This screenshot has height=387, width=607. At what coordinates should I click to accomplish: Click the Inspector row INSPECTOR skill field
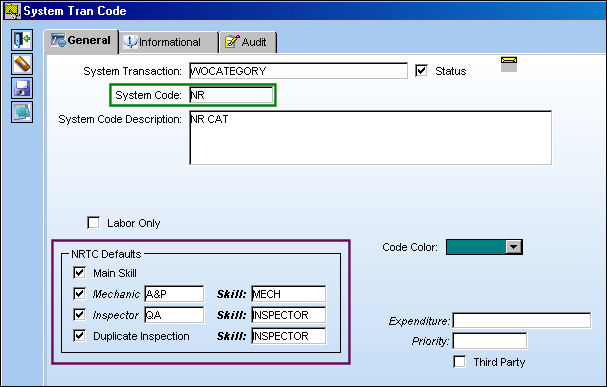[288, 315]
